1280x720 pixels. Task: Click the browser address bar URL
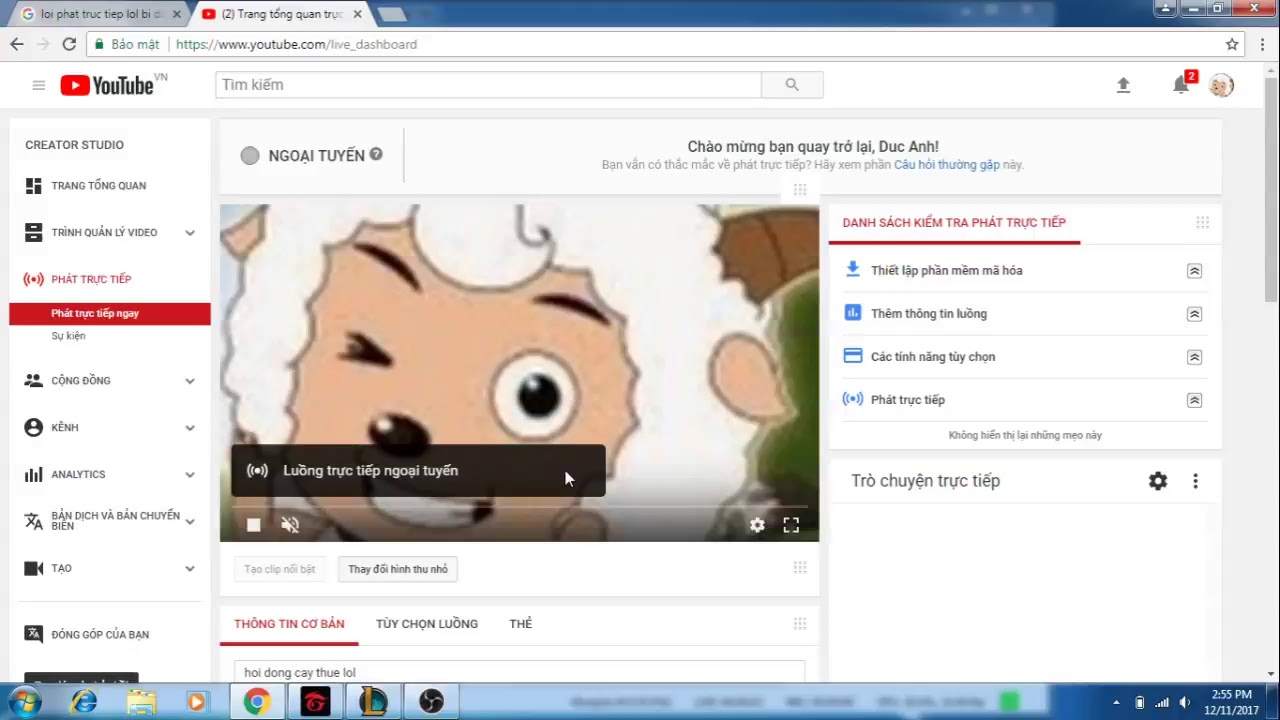coord(296,44)
